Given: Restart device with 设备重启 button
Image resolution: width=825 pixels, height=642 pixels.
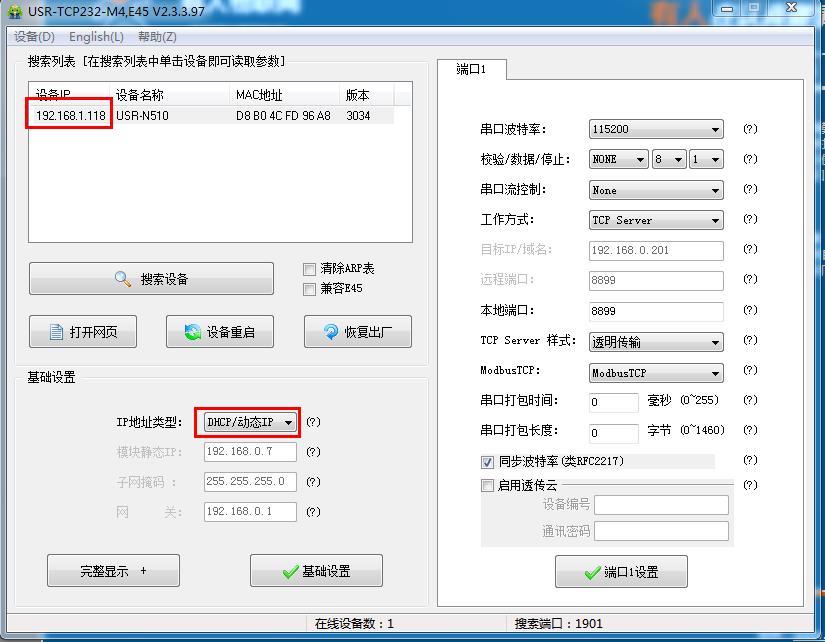Looking at the screenshot, I should [219, 332].
